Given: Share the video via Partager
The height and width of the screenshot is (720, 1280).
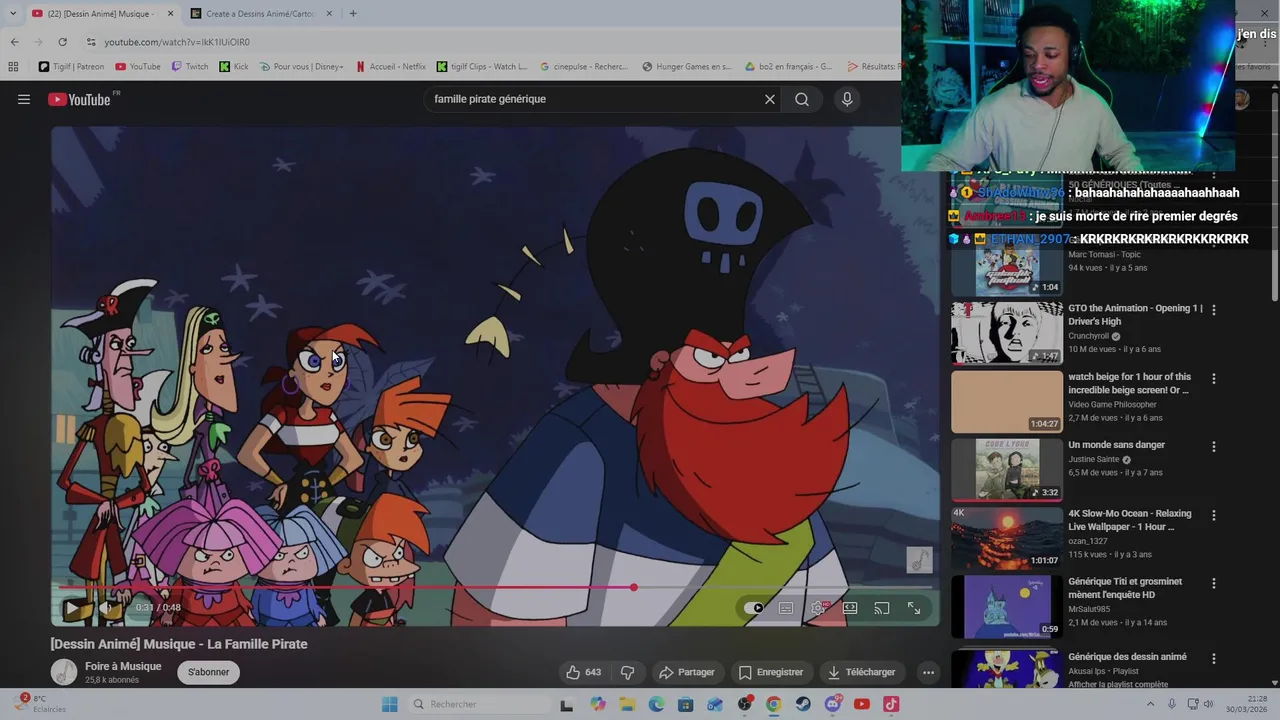Looking at the screenshot, I should coord(687,672).
